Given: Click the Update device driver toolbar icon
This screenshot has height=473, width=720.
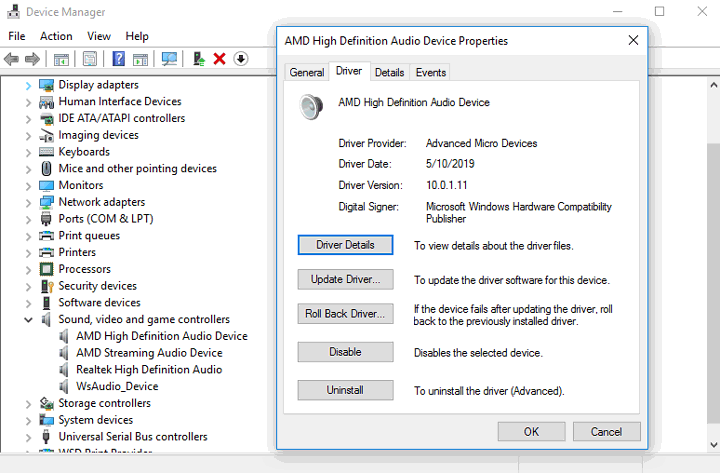Looking at the screenshot, I should click(x=199, y=59).
